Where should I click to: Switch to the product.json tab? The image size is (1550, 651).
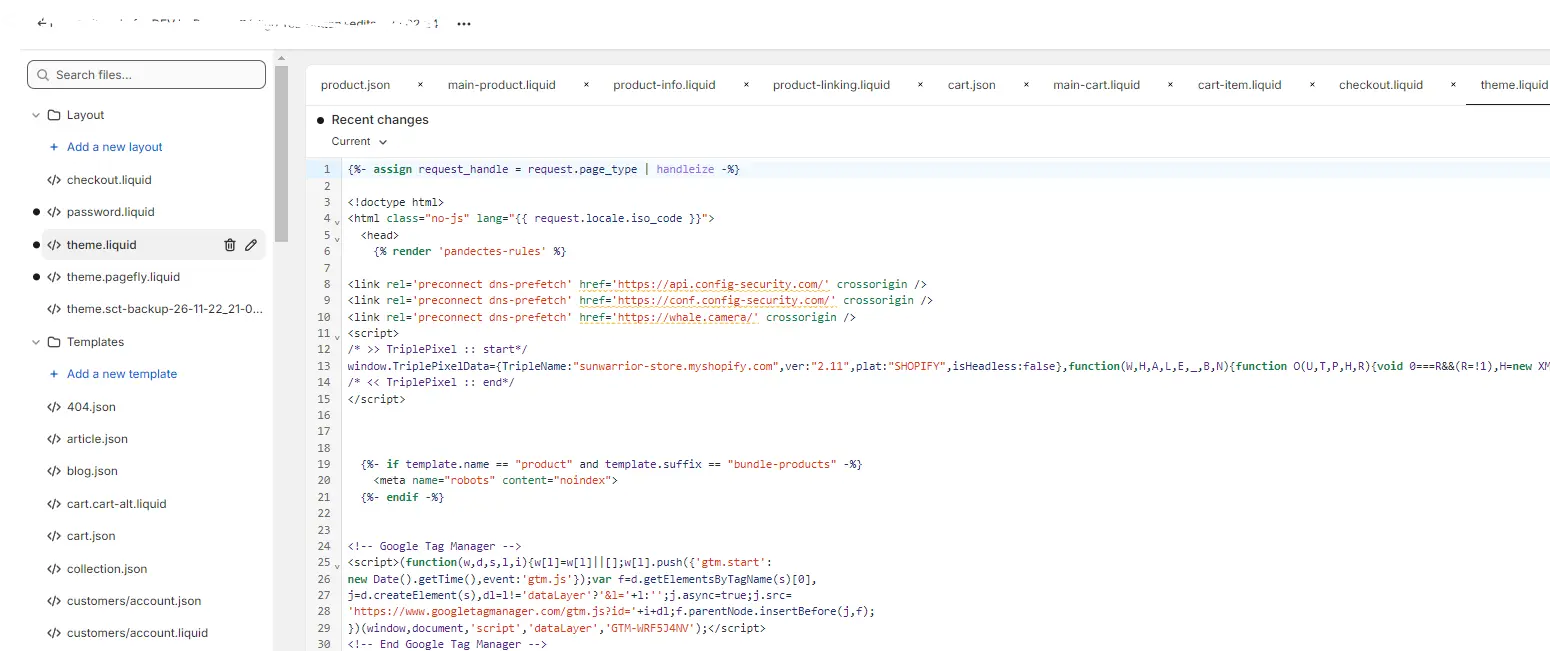pyautogui.click(x=355, y=85)
